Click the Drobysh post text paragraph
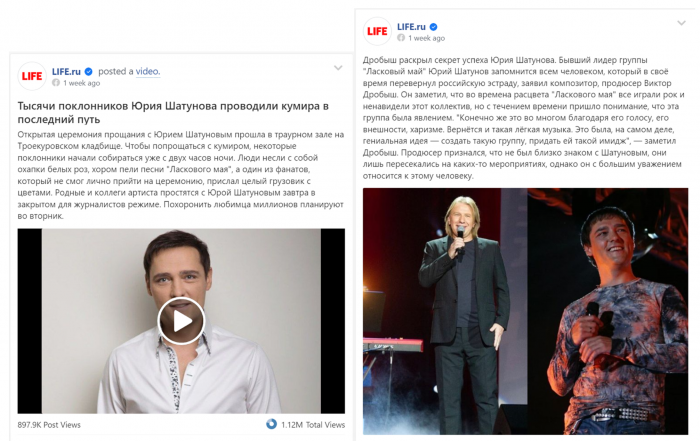The image size is (700, 441). [524, 118]
